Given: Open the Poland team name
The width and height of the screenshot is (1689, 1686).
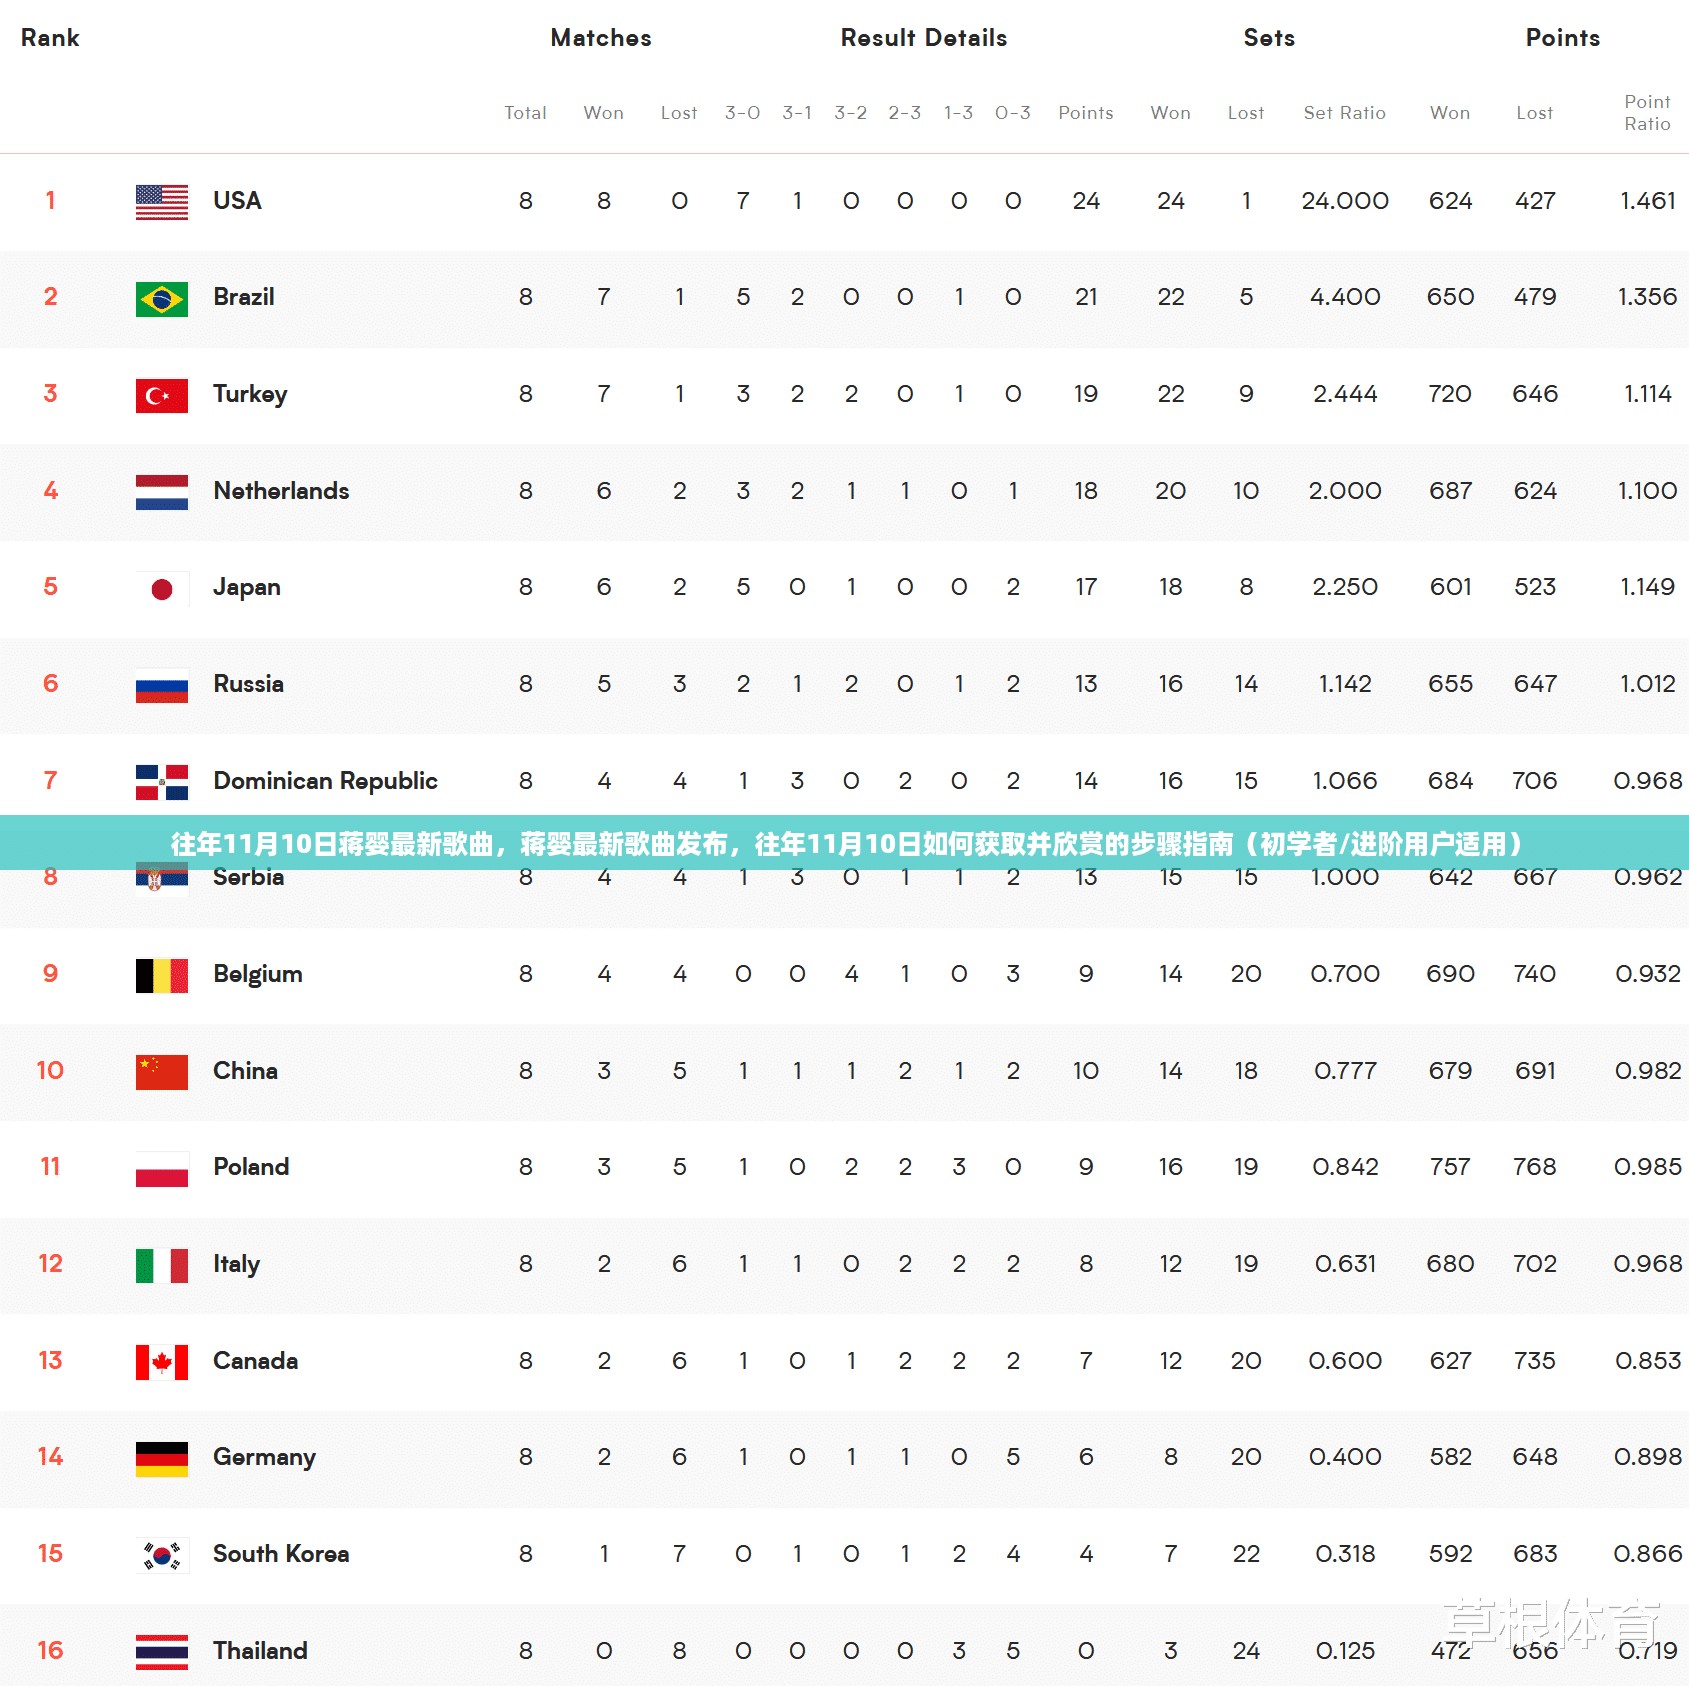Looking at the screenshot, I should (x=251, y=1167).
